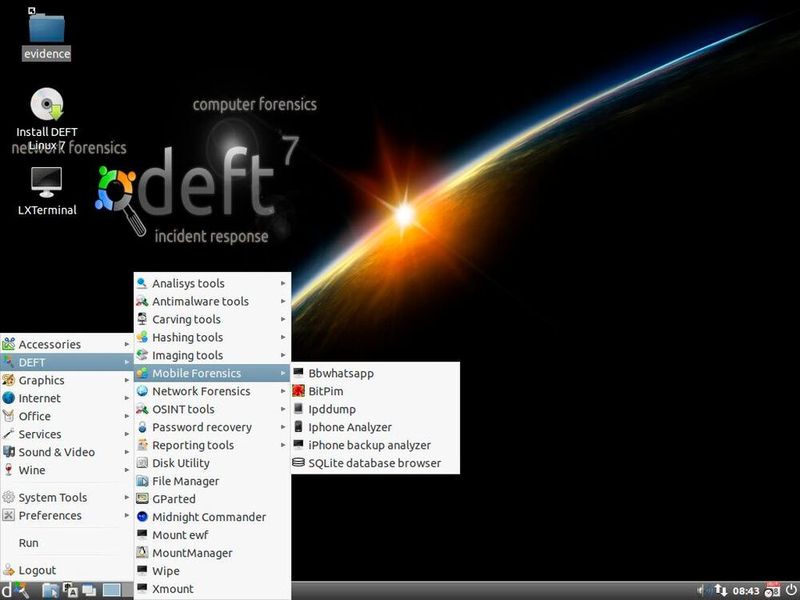The width and height of the screenshot is (800, 600).
Task: Select the highlighted DEFT menu category
Action: point(66,362)
